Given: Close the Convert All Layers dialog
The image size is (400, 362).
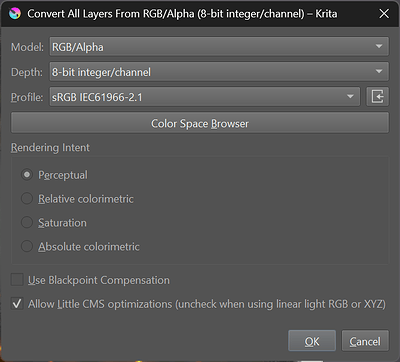Looking at the screenshot, I should tap(384, 14).
